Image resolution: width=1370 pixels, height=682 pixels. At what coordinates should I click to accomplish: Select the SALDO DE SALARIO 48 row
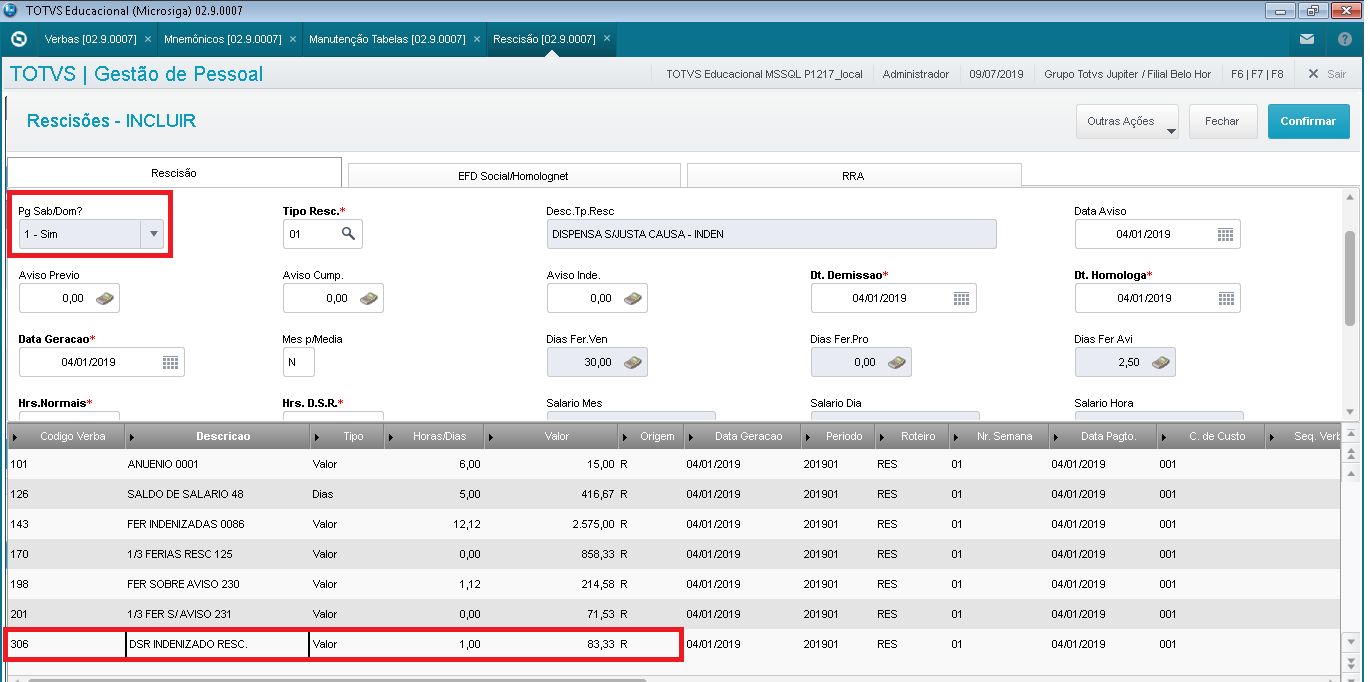click(674, 494)
